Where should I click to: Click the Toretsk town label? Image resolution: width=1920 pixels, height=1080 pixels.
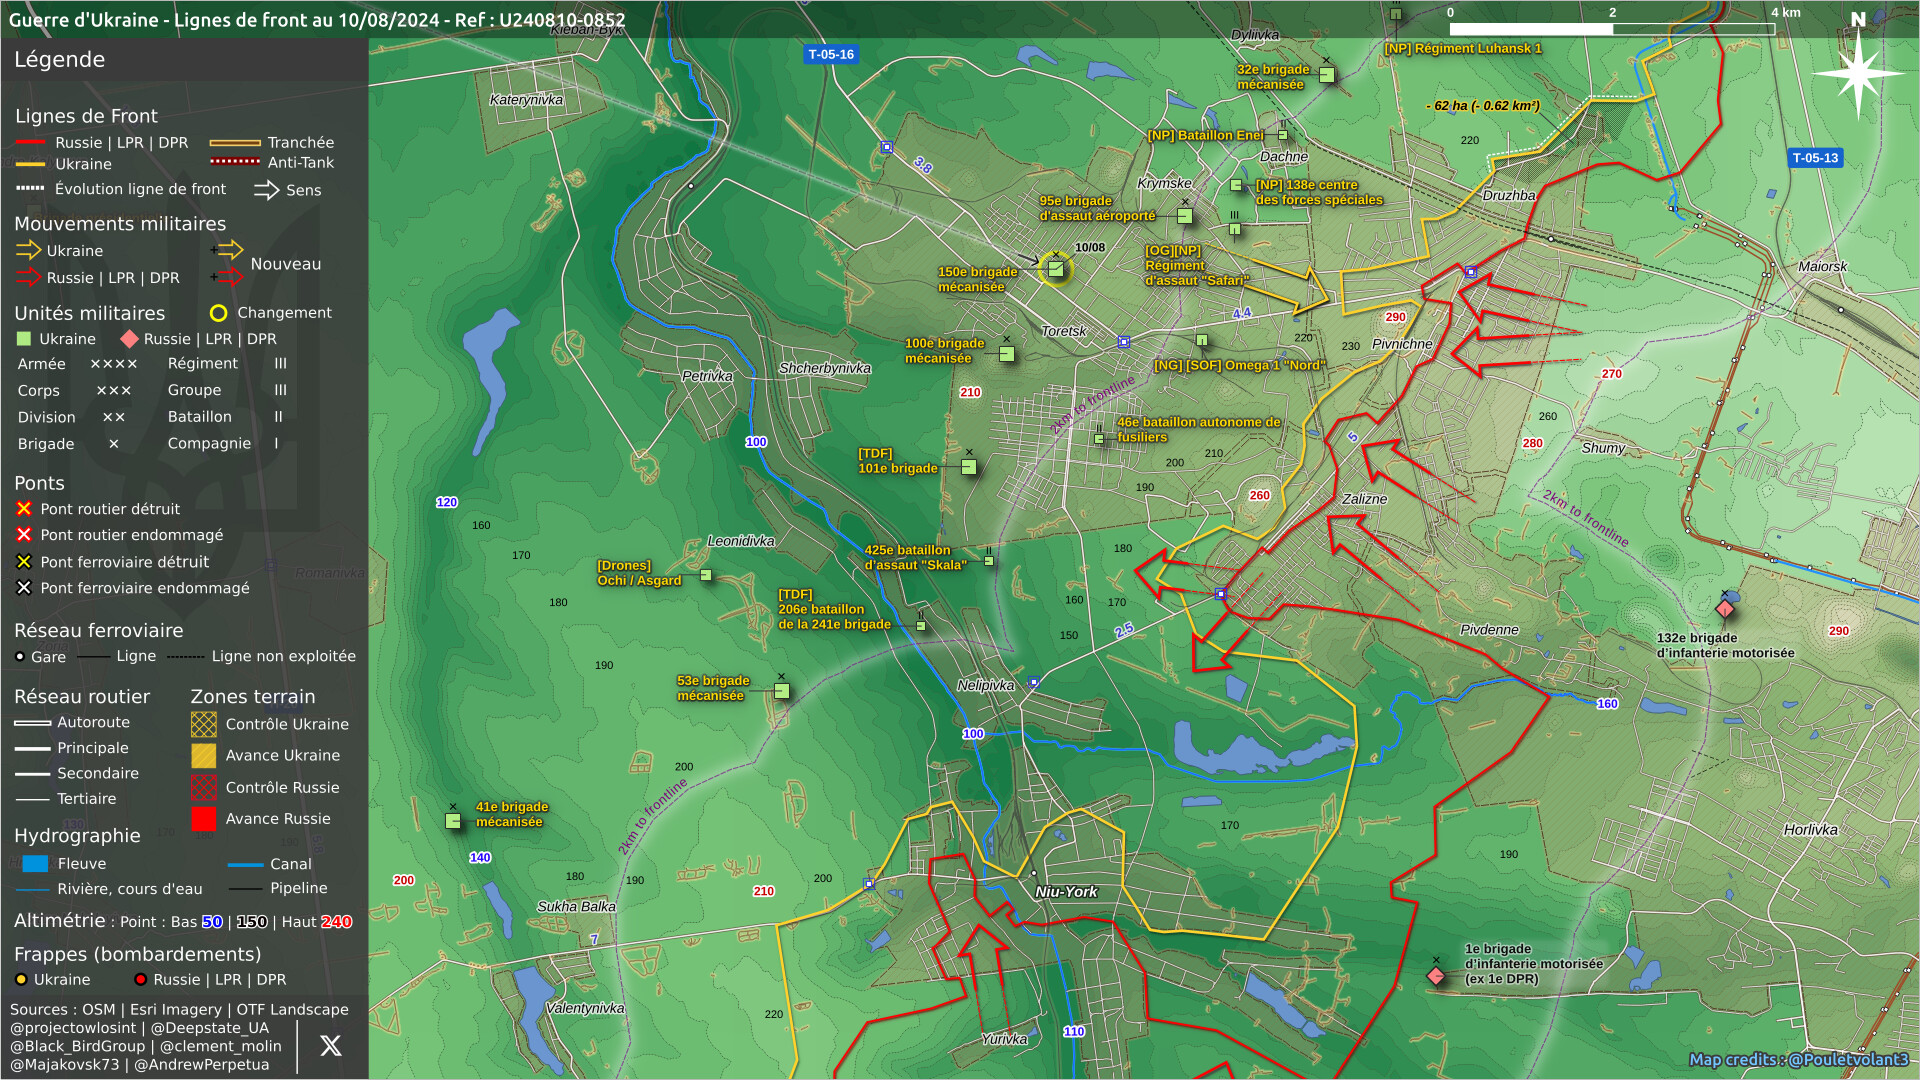(x=1063, y=331)
